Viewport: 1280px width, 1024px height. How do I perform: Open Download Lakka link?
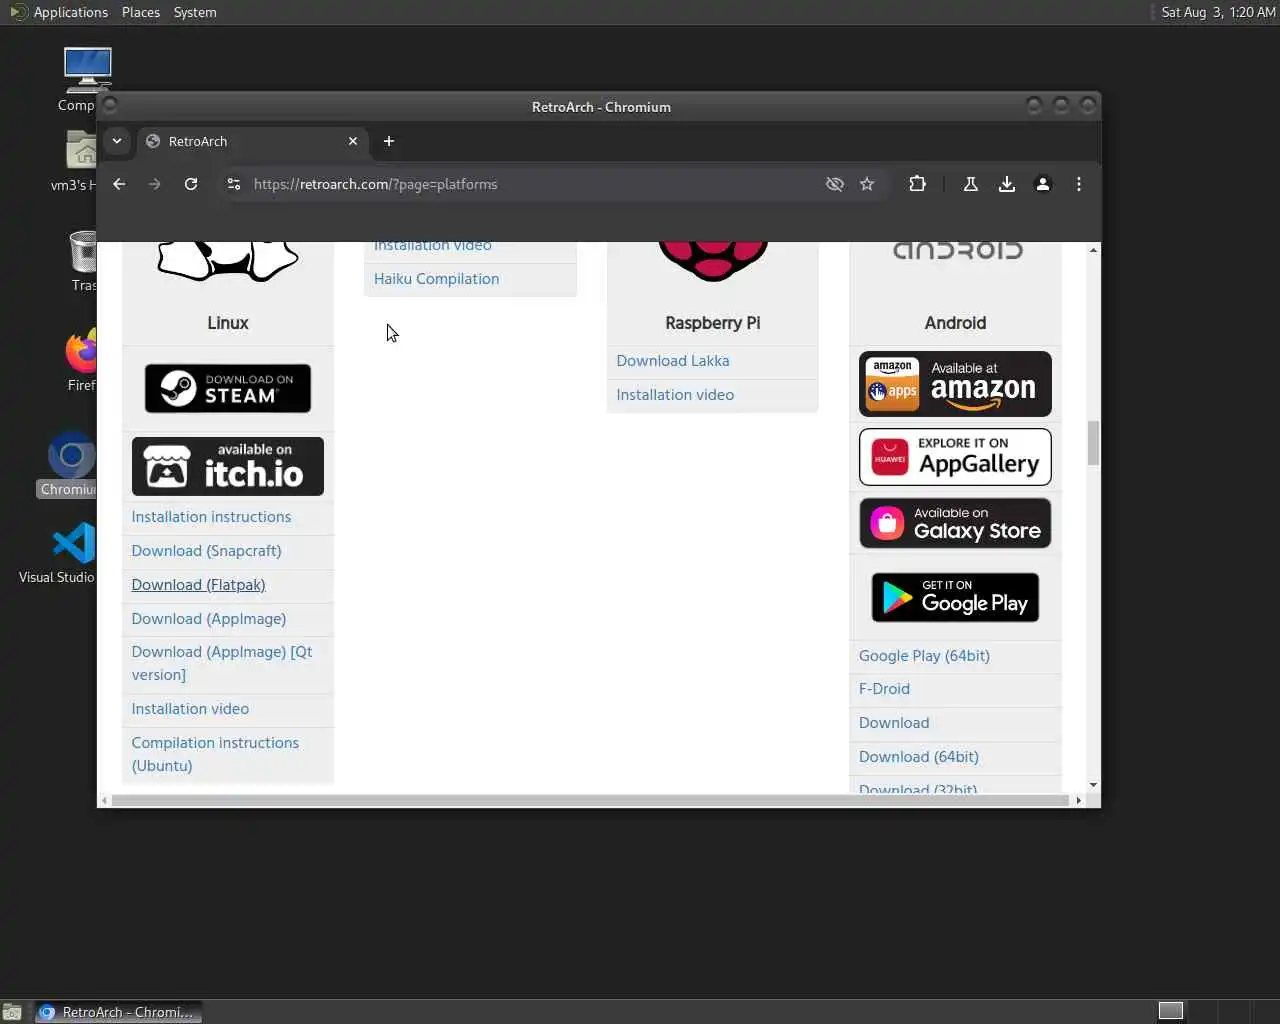click(673, 361)
